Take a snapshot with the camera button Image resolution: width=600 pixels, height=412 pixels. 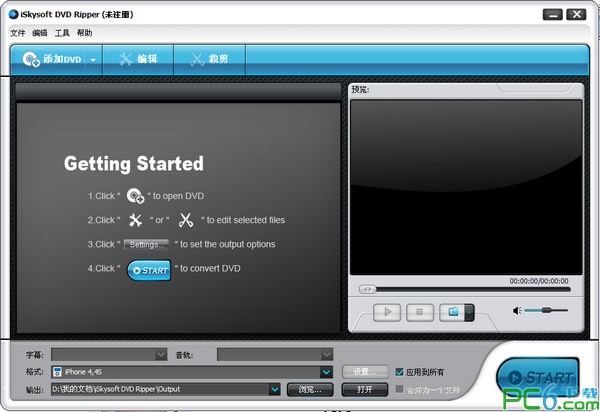(452, 313)
